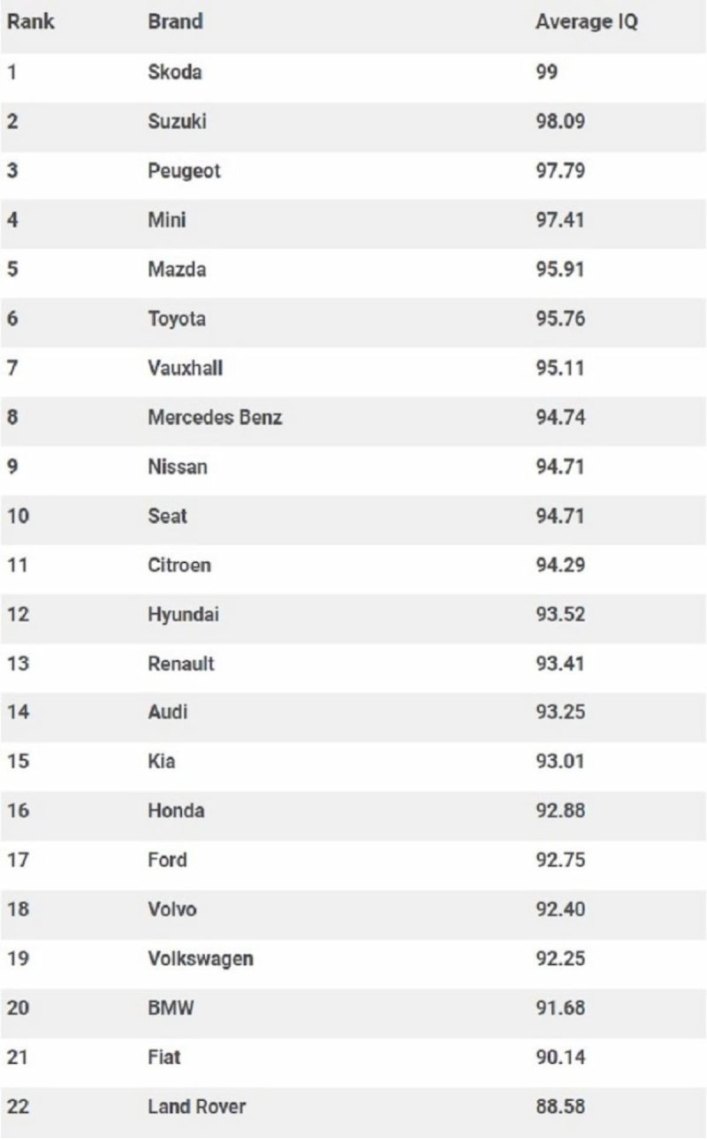Select the Brand column header
This screenshot has width=707, height=1140.
coord(175,21)
